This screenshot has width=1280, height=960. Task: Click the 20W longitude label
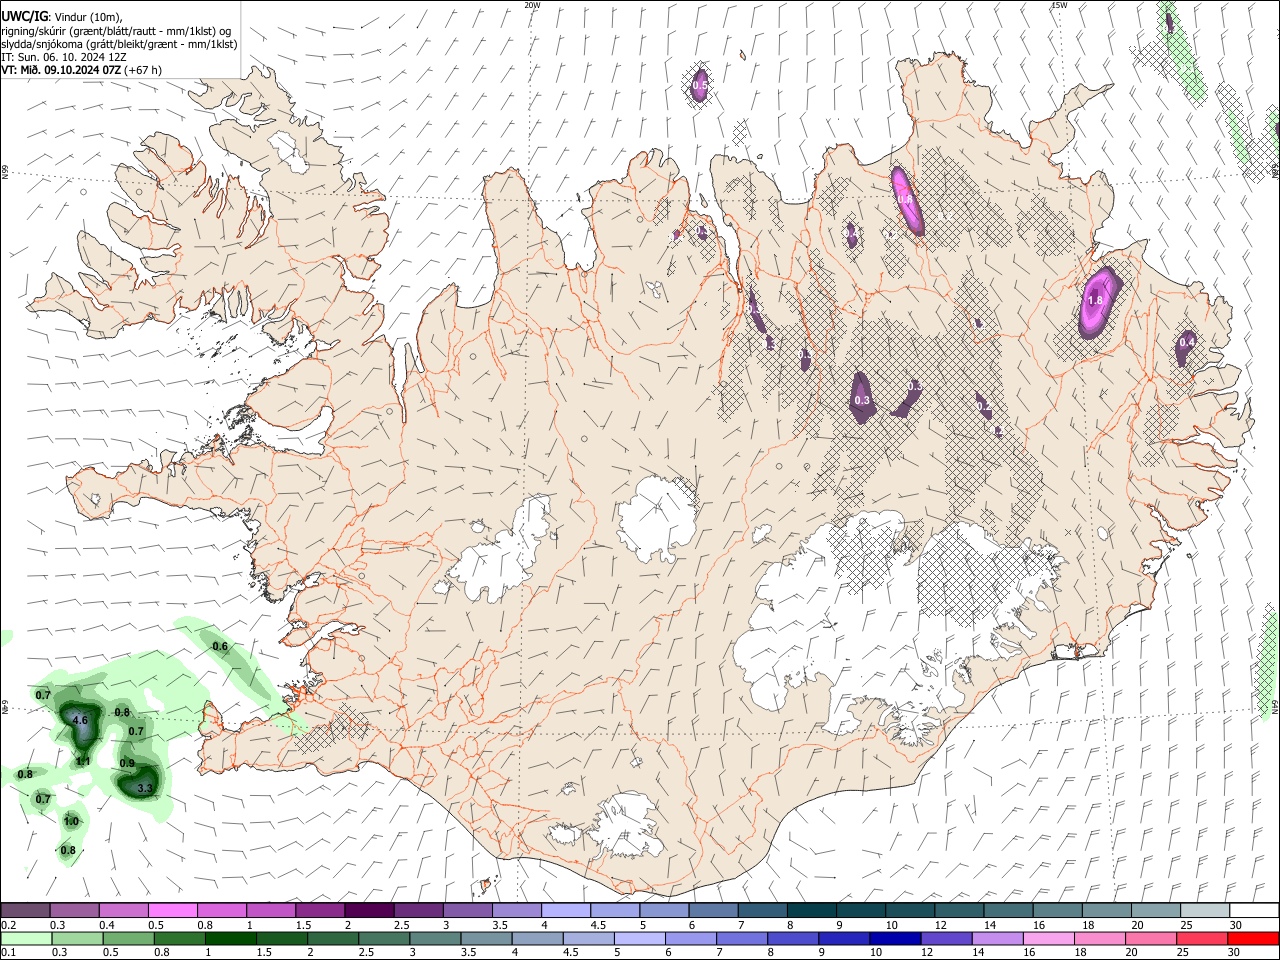(532, 5)
